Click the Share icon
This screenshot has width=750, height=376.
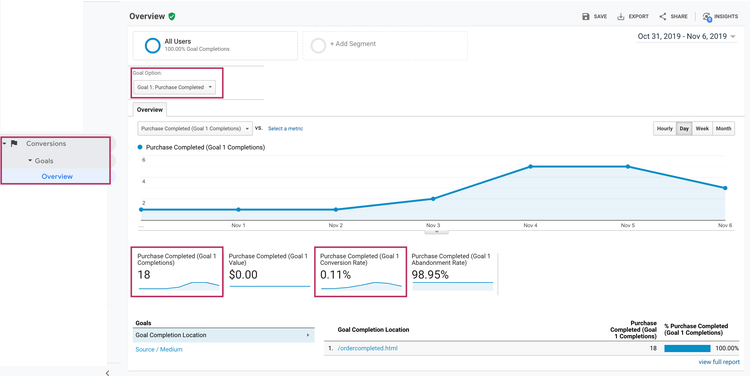(662, 17)
